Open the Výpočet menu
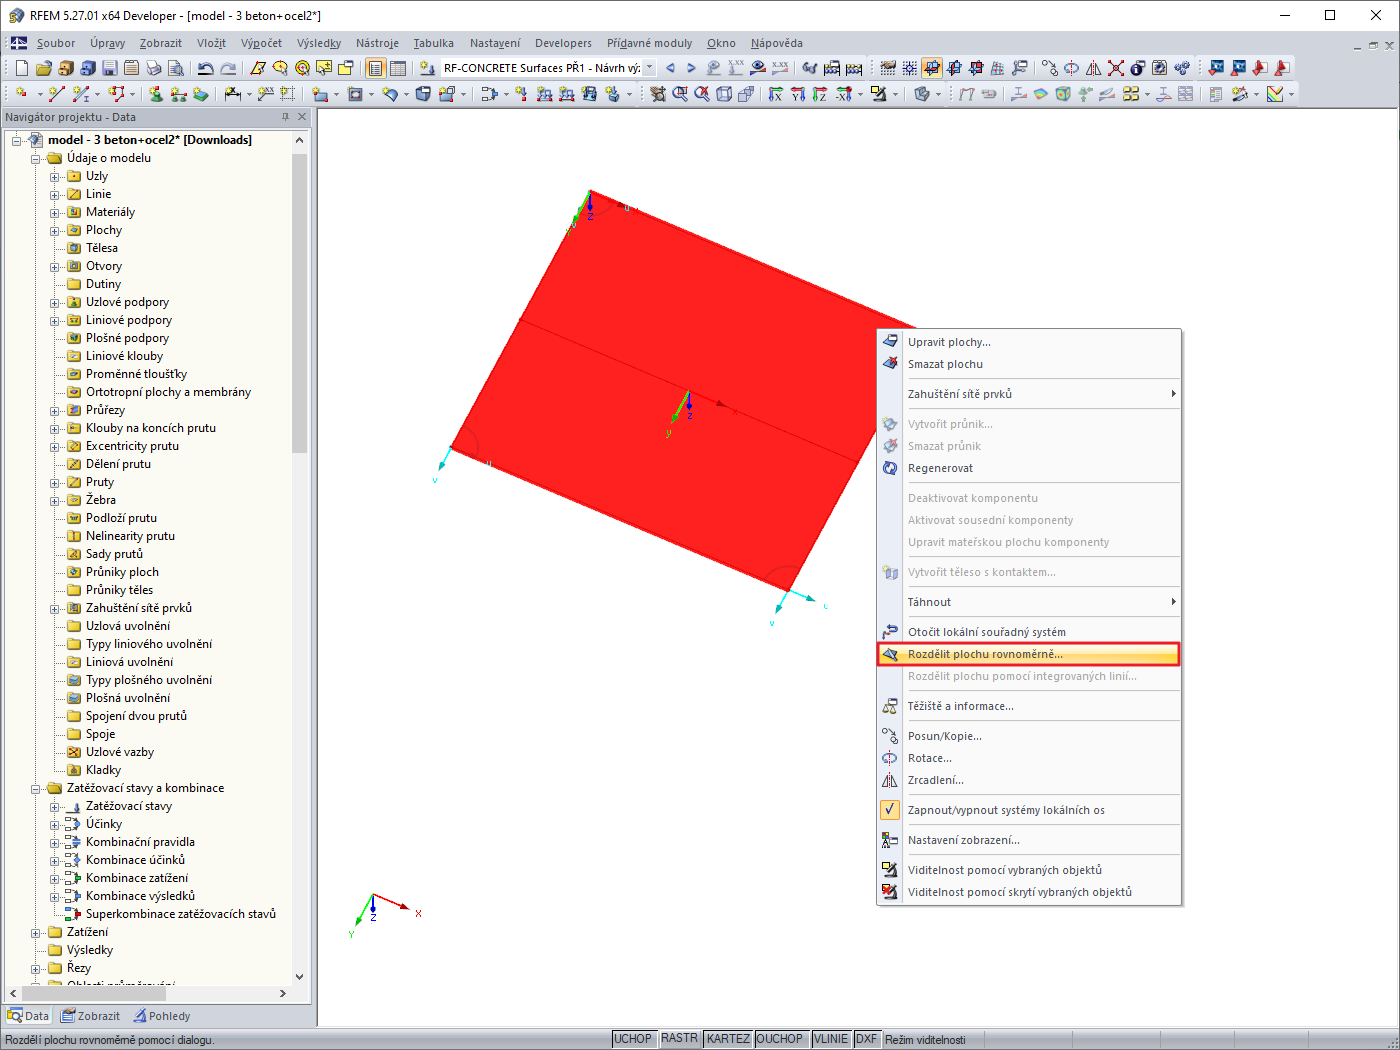Screen dimensions: 1400x1050 [x=261, y=43]
